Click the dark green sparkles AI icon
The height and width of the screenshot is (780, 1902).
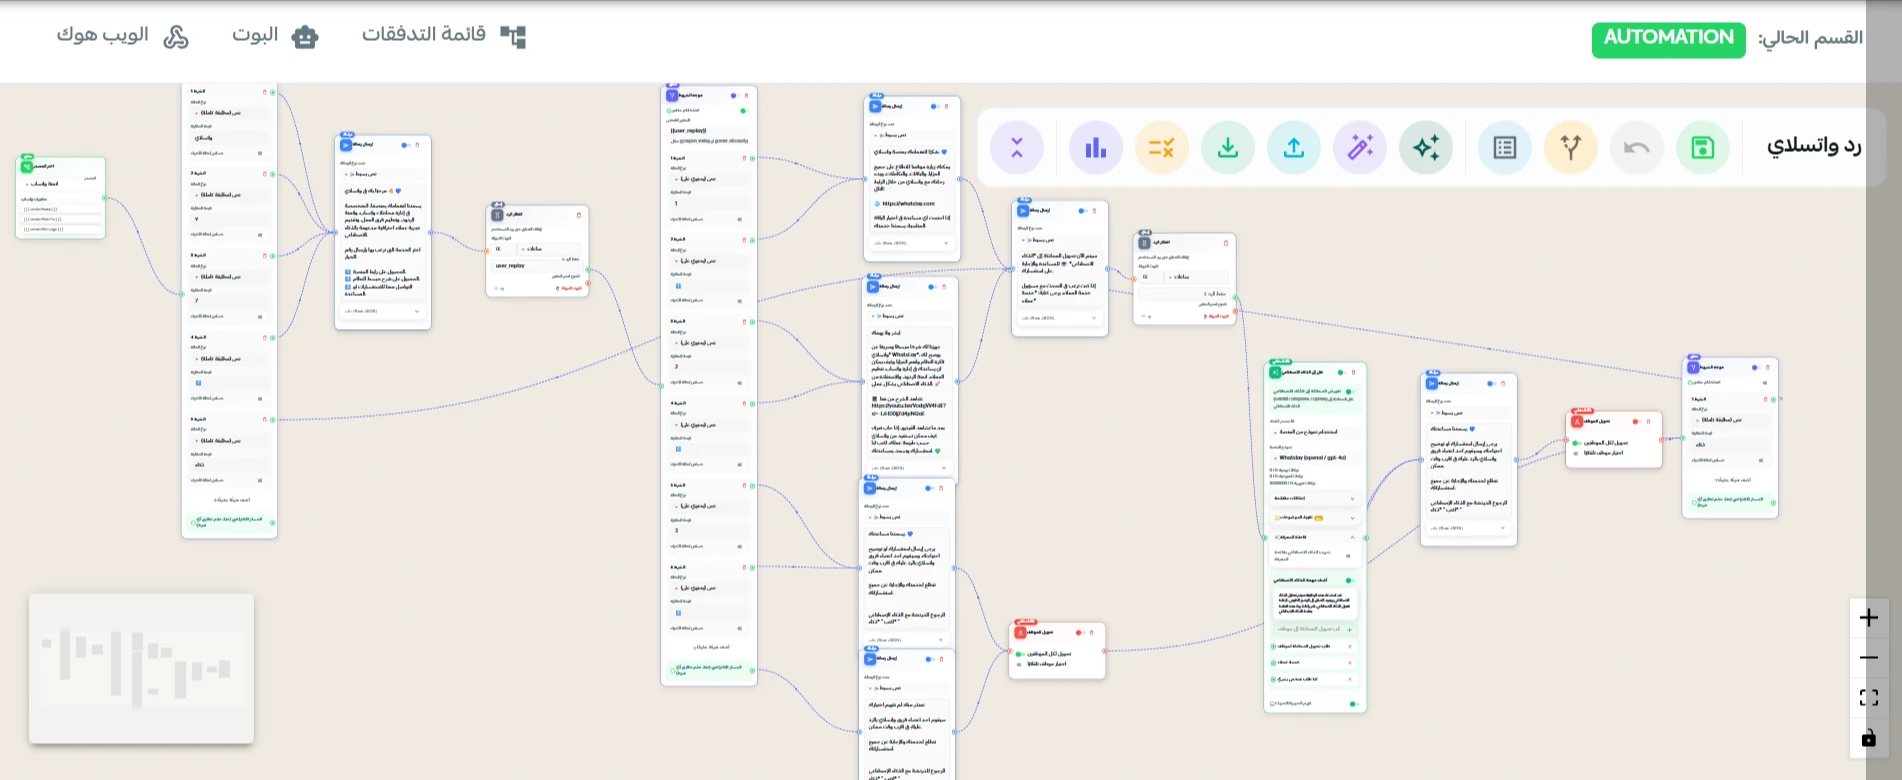point(1426,148)
